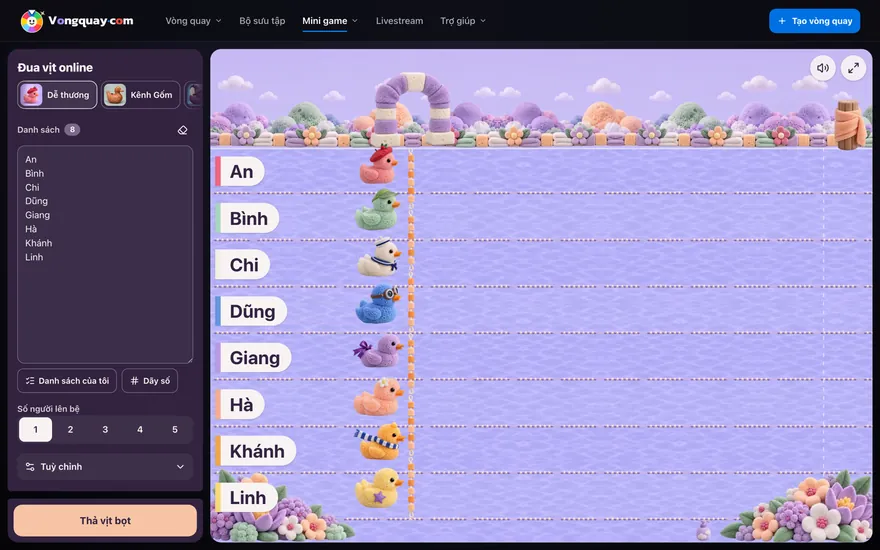Click the Vongquay.com logo

pos(77,21)
